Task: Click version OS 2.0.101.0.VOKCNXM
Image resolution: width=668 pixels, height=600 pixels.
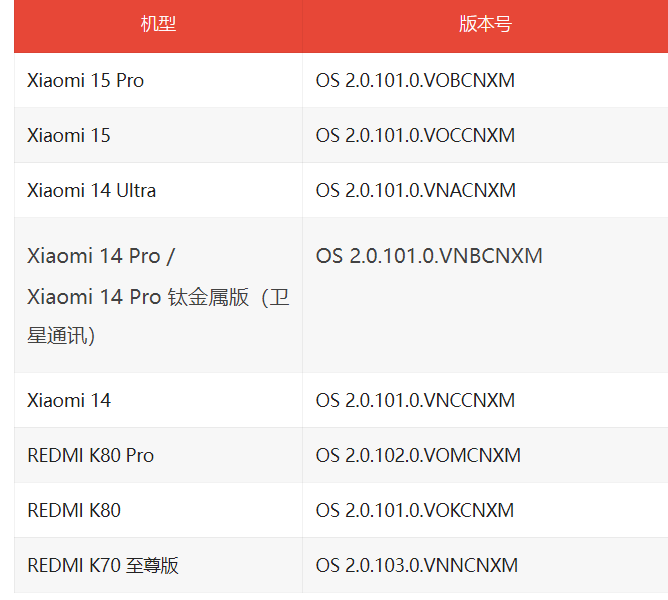Action: 415,510
